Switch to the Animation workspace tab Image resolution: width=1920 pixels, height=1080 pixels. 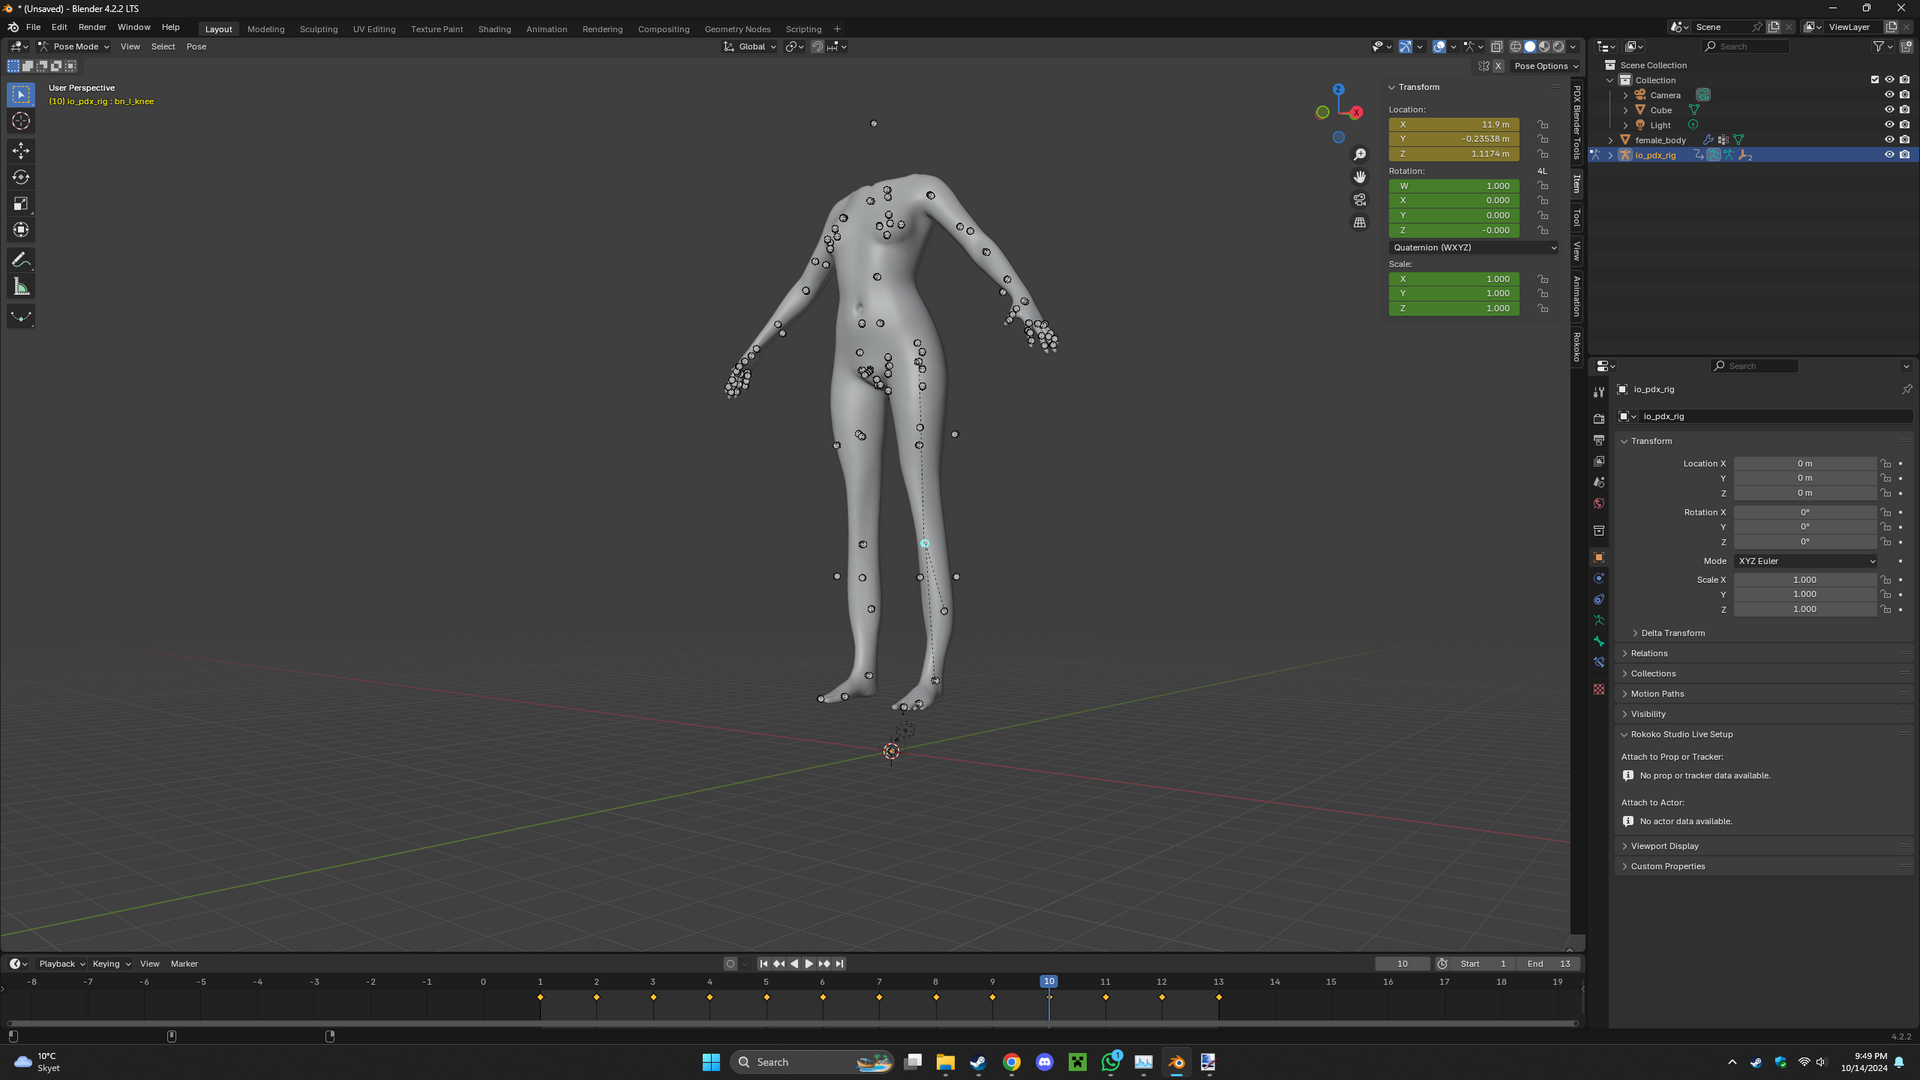546,29
